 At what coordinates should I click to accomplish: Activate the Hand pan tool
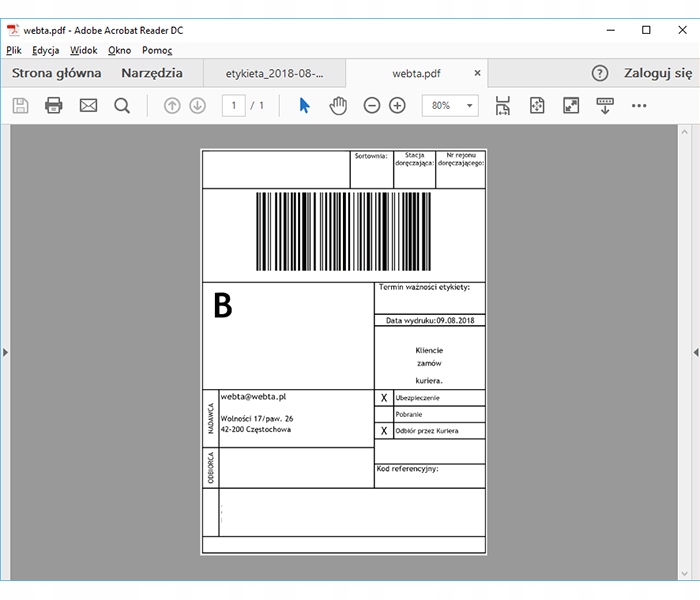coord(338,106)
